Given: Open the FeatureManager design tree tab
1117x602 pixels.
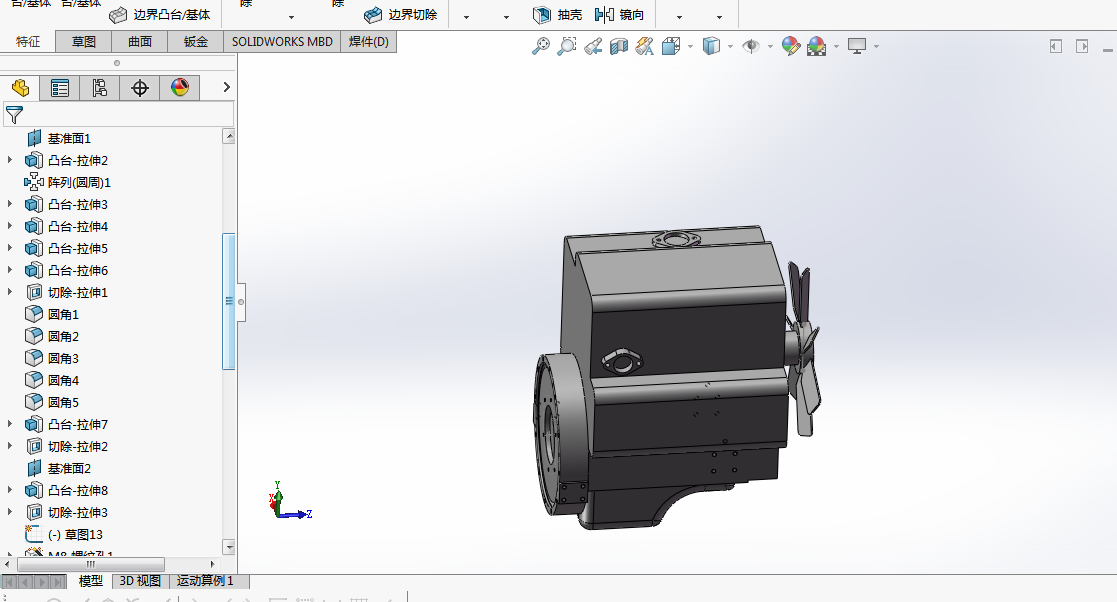Looking at the screenshot, I should click(x=20, y=88).
